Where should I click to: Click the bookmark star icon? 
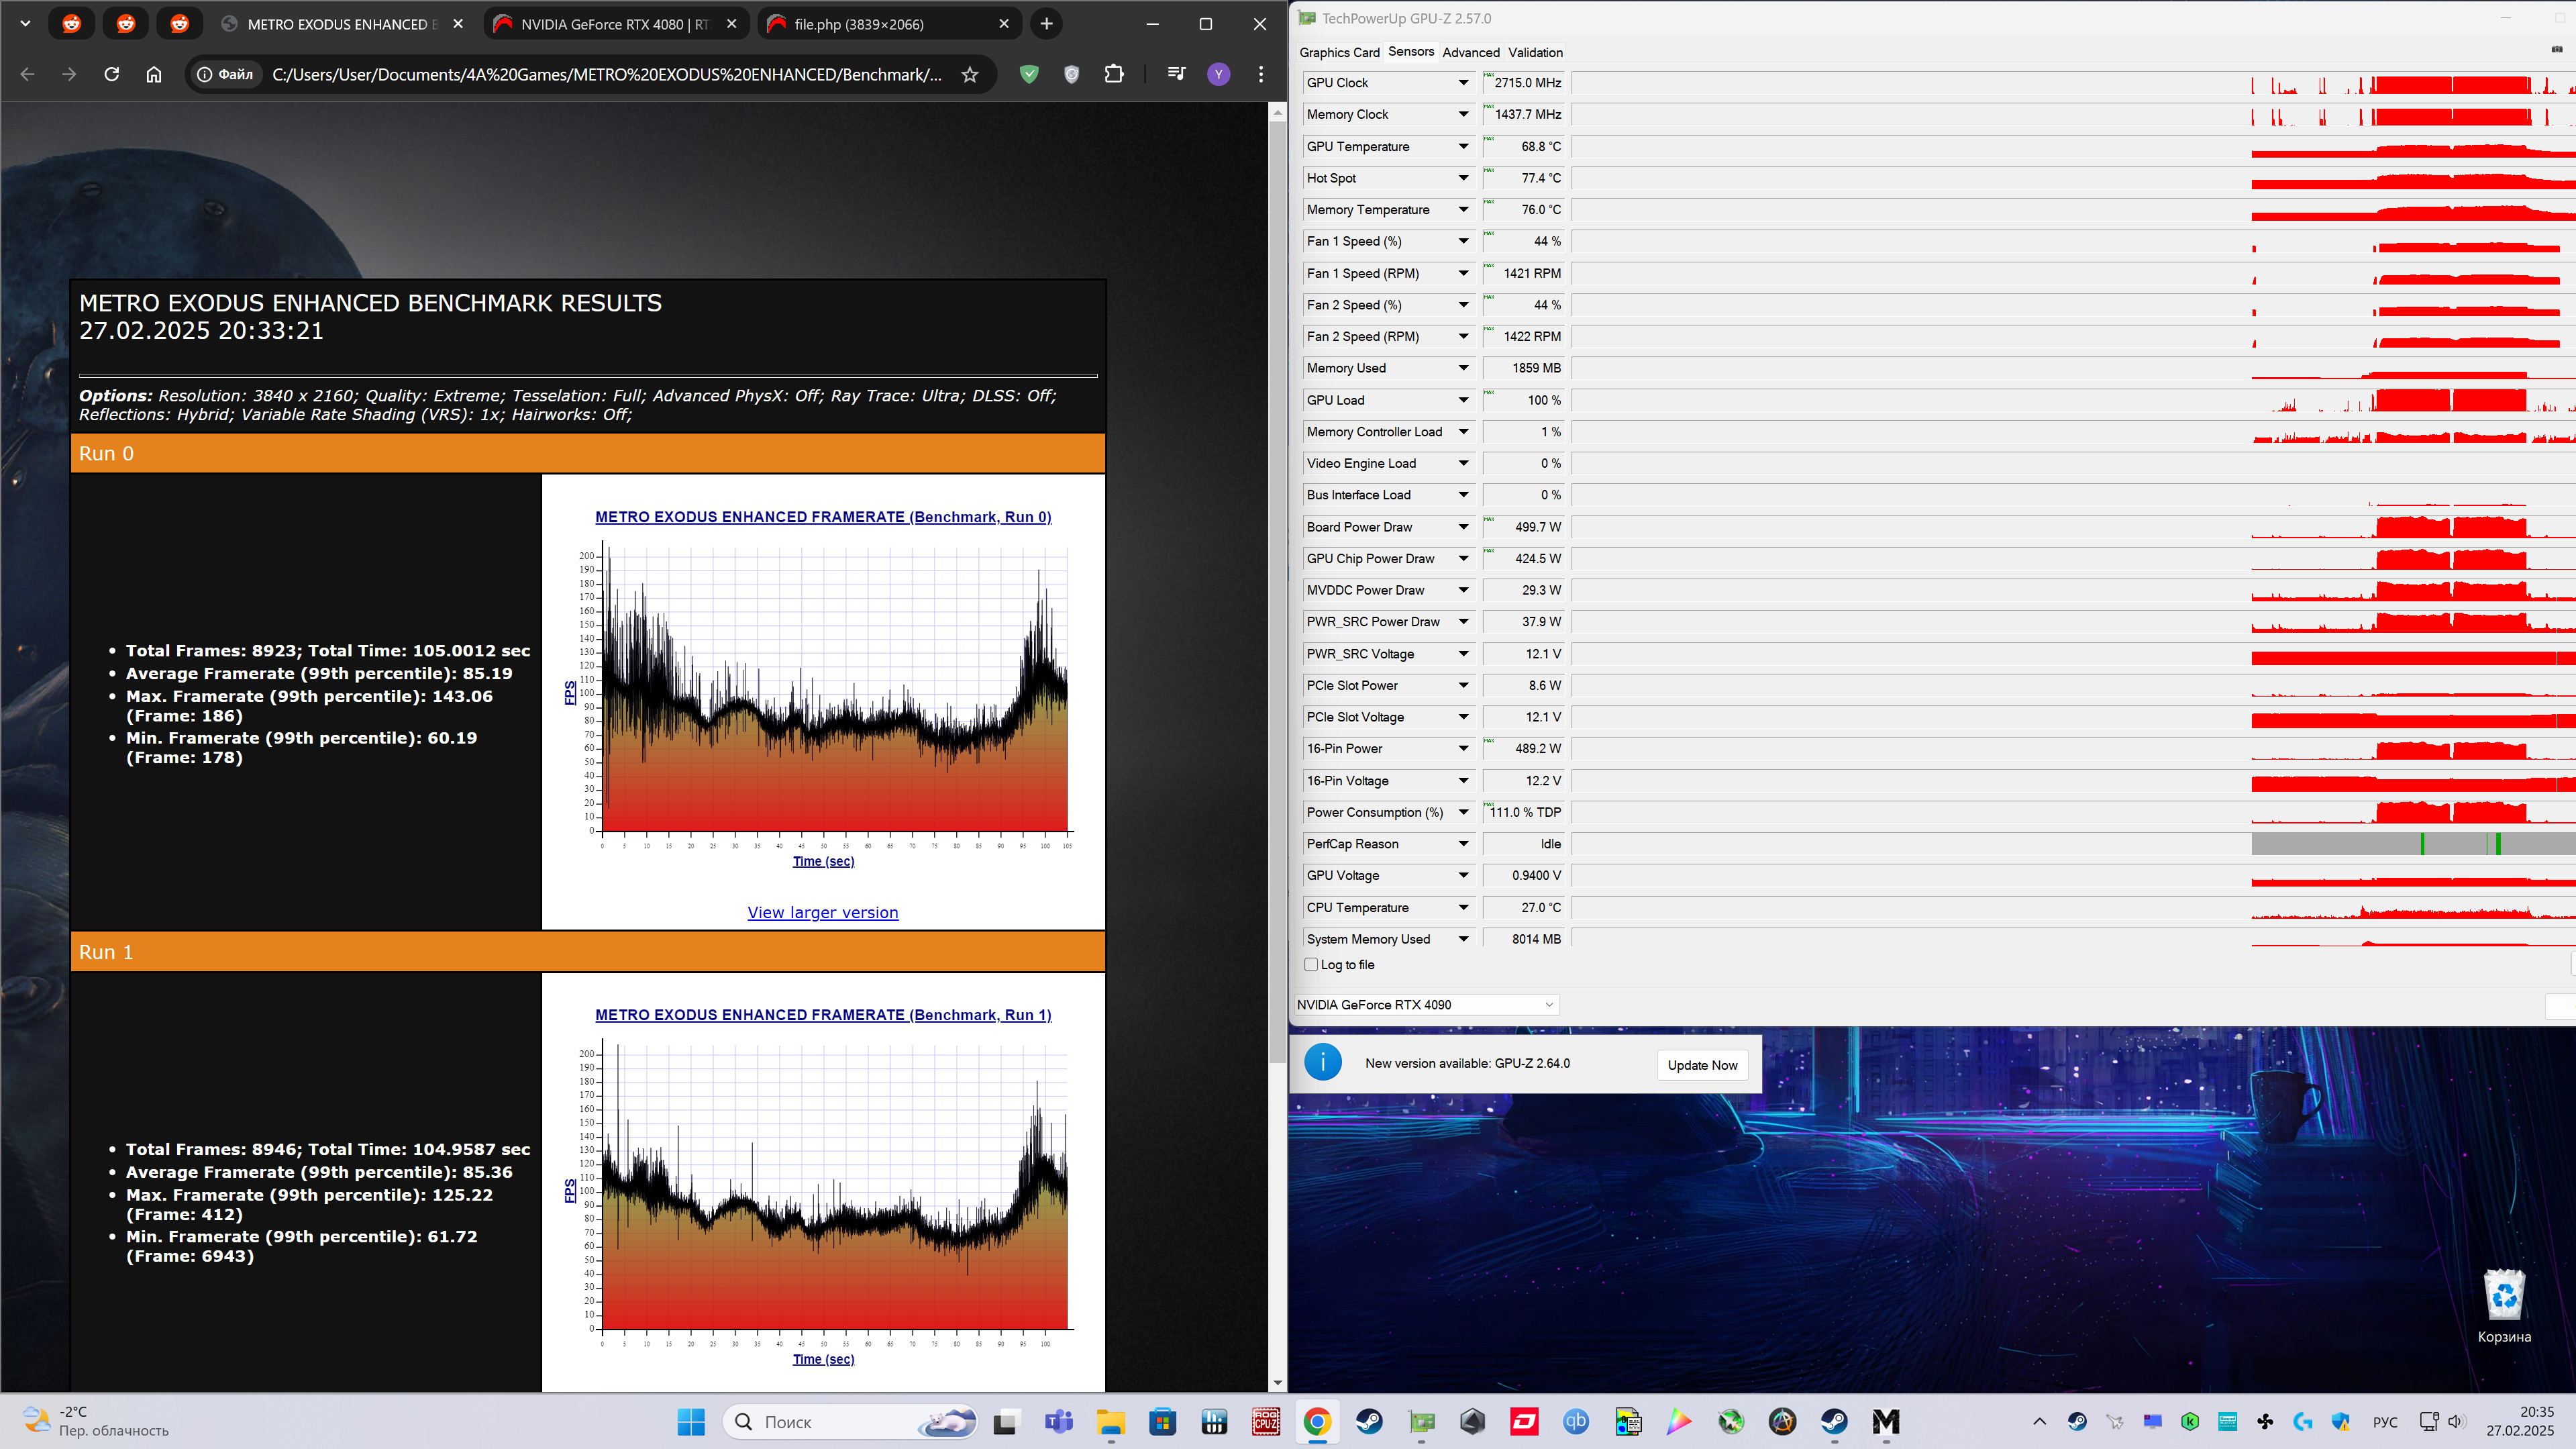[x=969, y=74]
